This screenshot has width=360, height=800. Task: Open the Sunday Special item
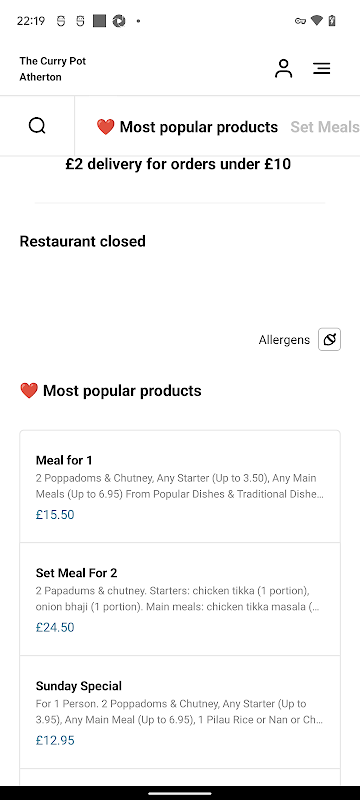coord(180,712)
